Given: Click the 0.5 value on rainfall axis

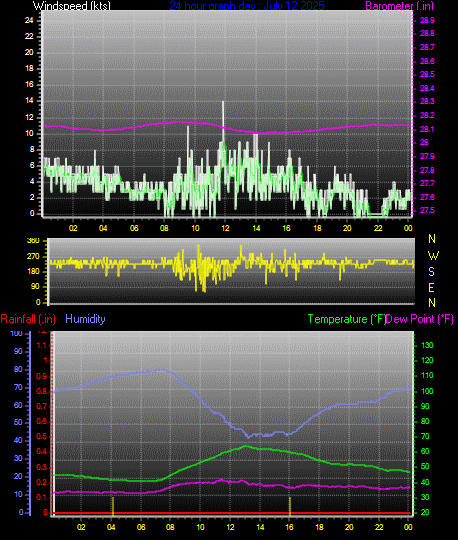Looking at the screenshot, I should [x=41, y=437].
